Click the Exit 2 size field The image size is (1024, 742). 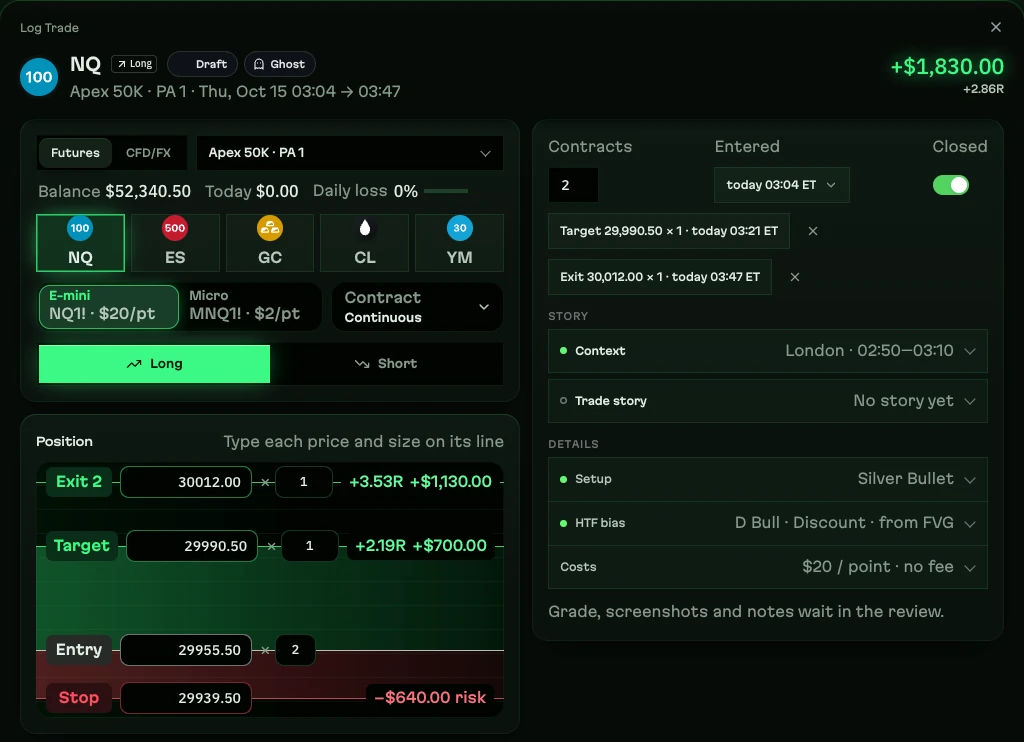pyautogui.click(x=304, y=482)
